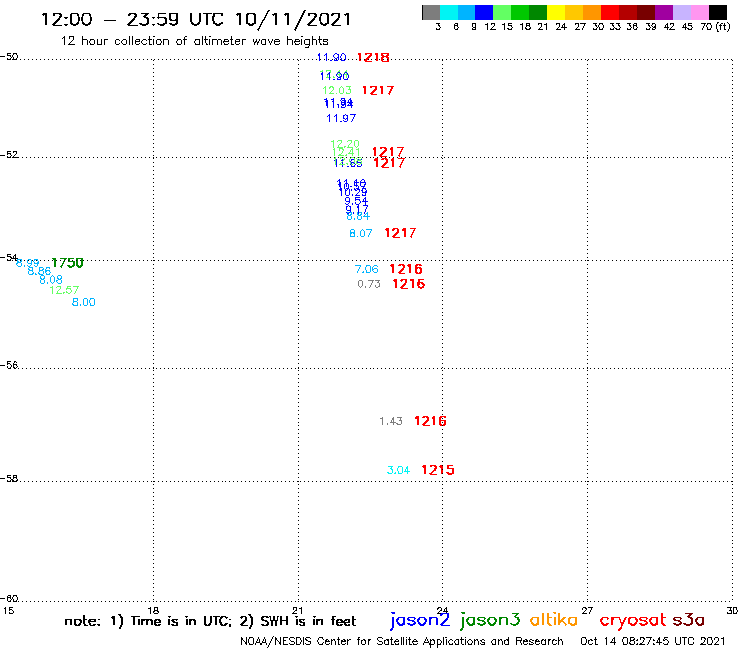
Task: Click the latitude axis label '-60'
Action: [9, 599]
